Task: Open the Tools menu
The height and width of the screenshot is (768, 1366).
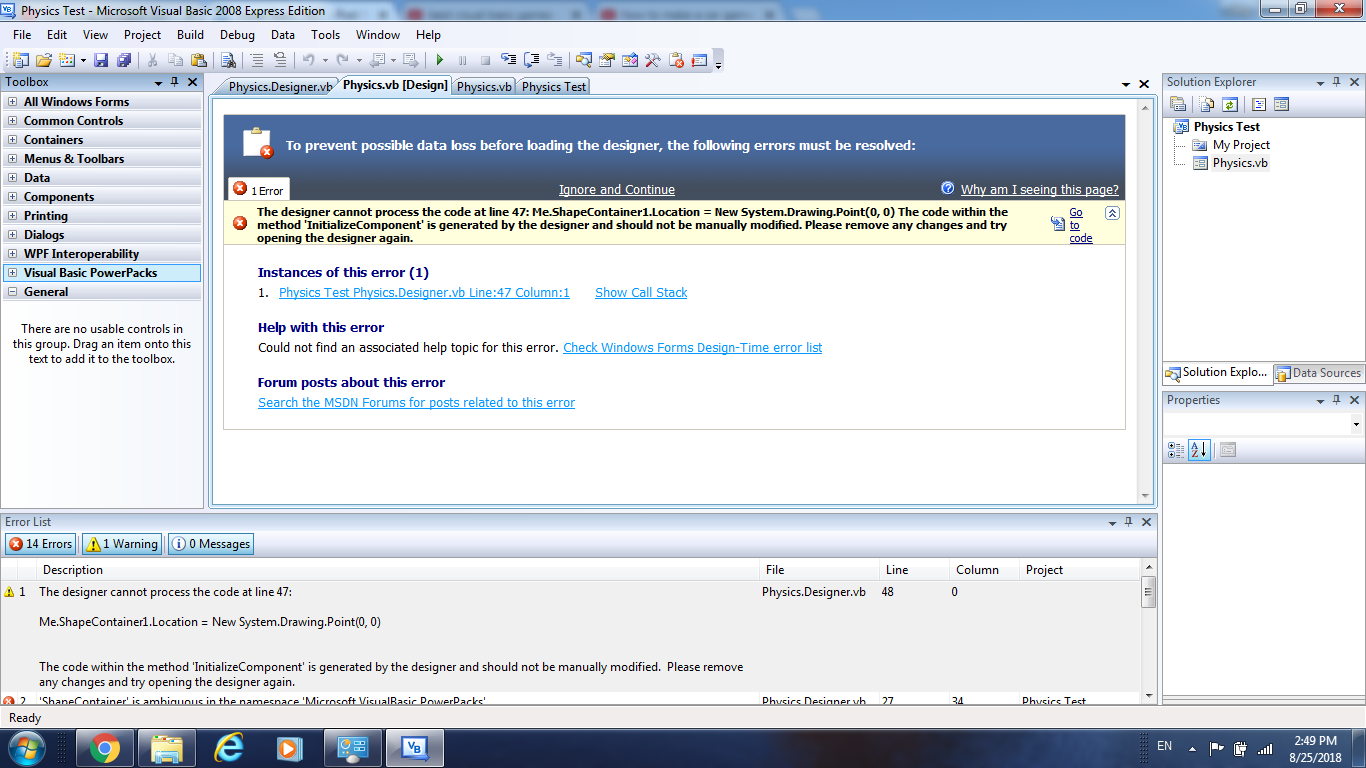Action: [x=326, y=34]
